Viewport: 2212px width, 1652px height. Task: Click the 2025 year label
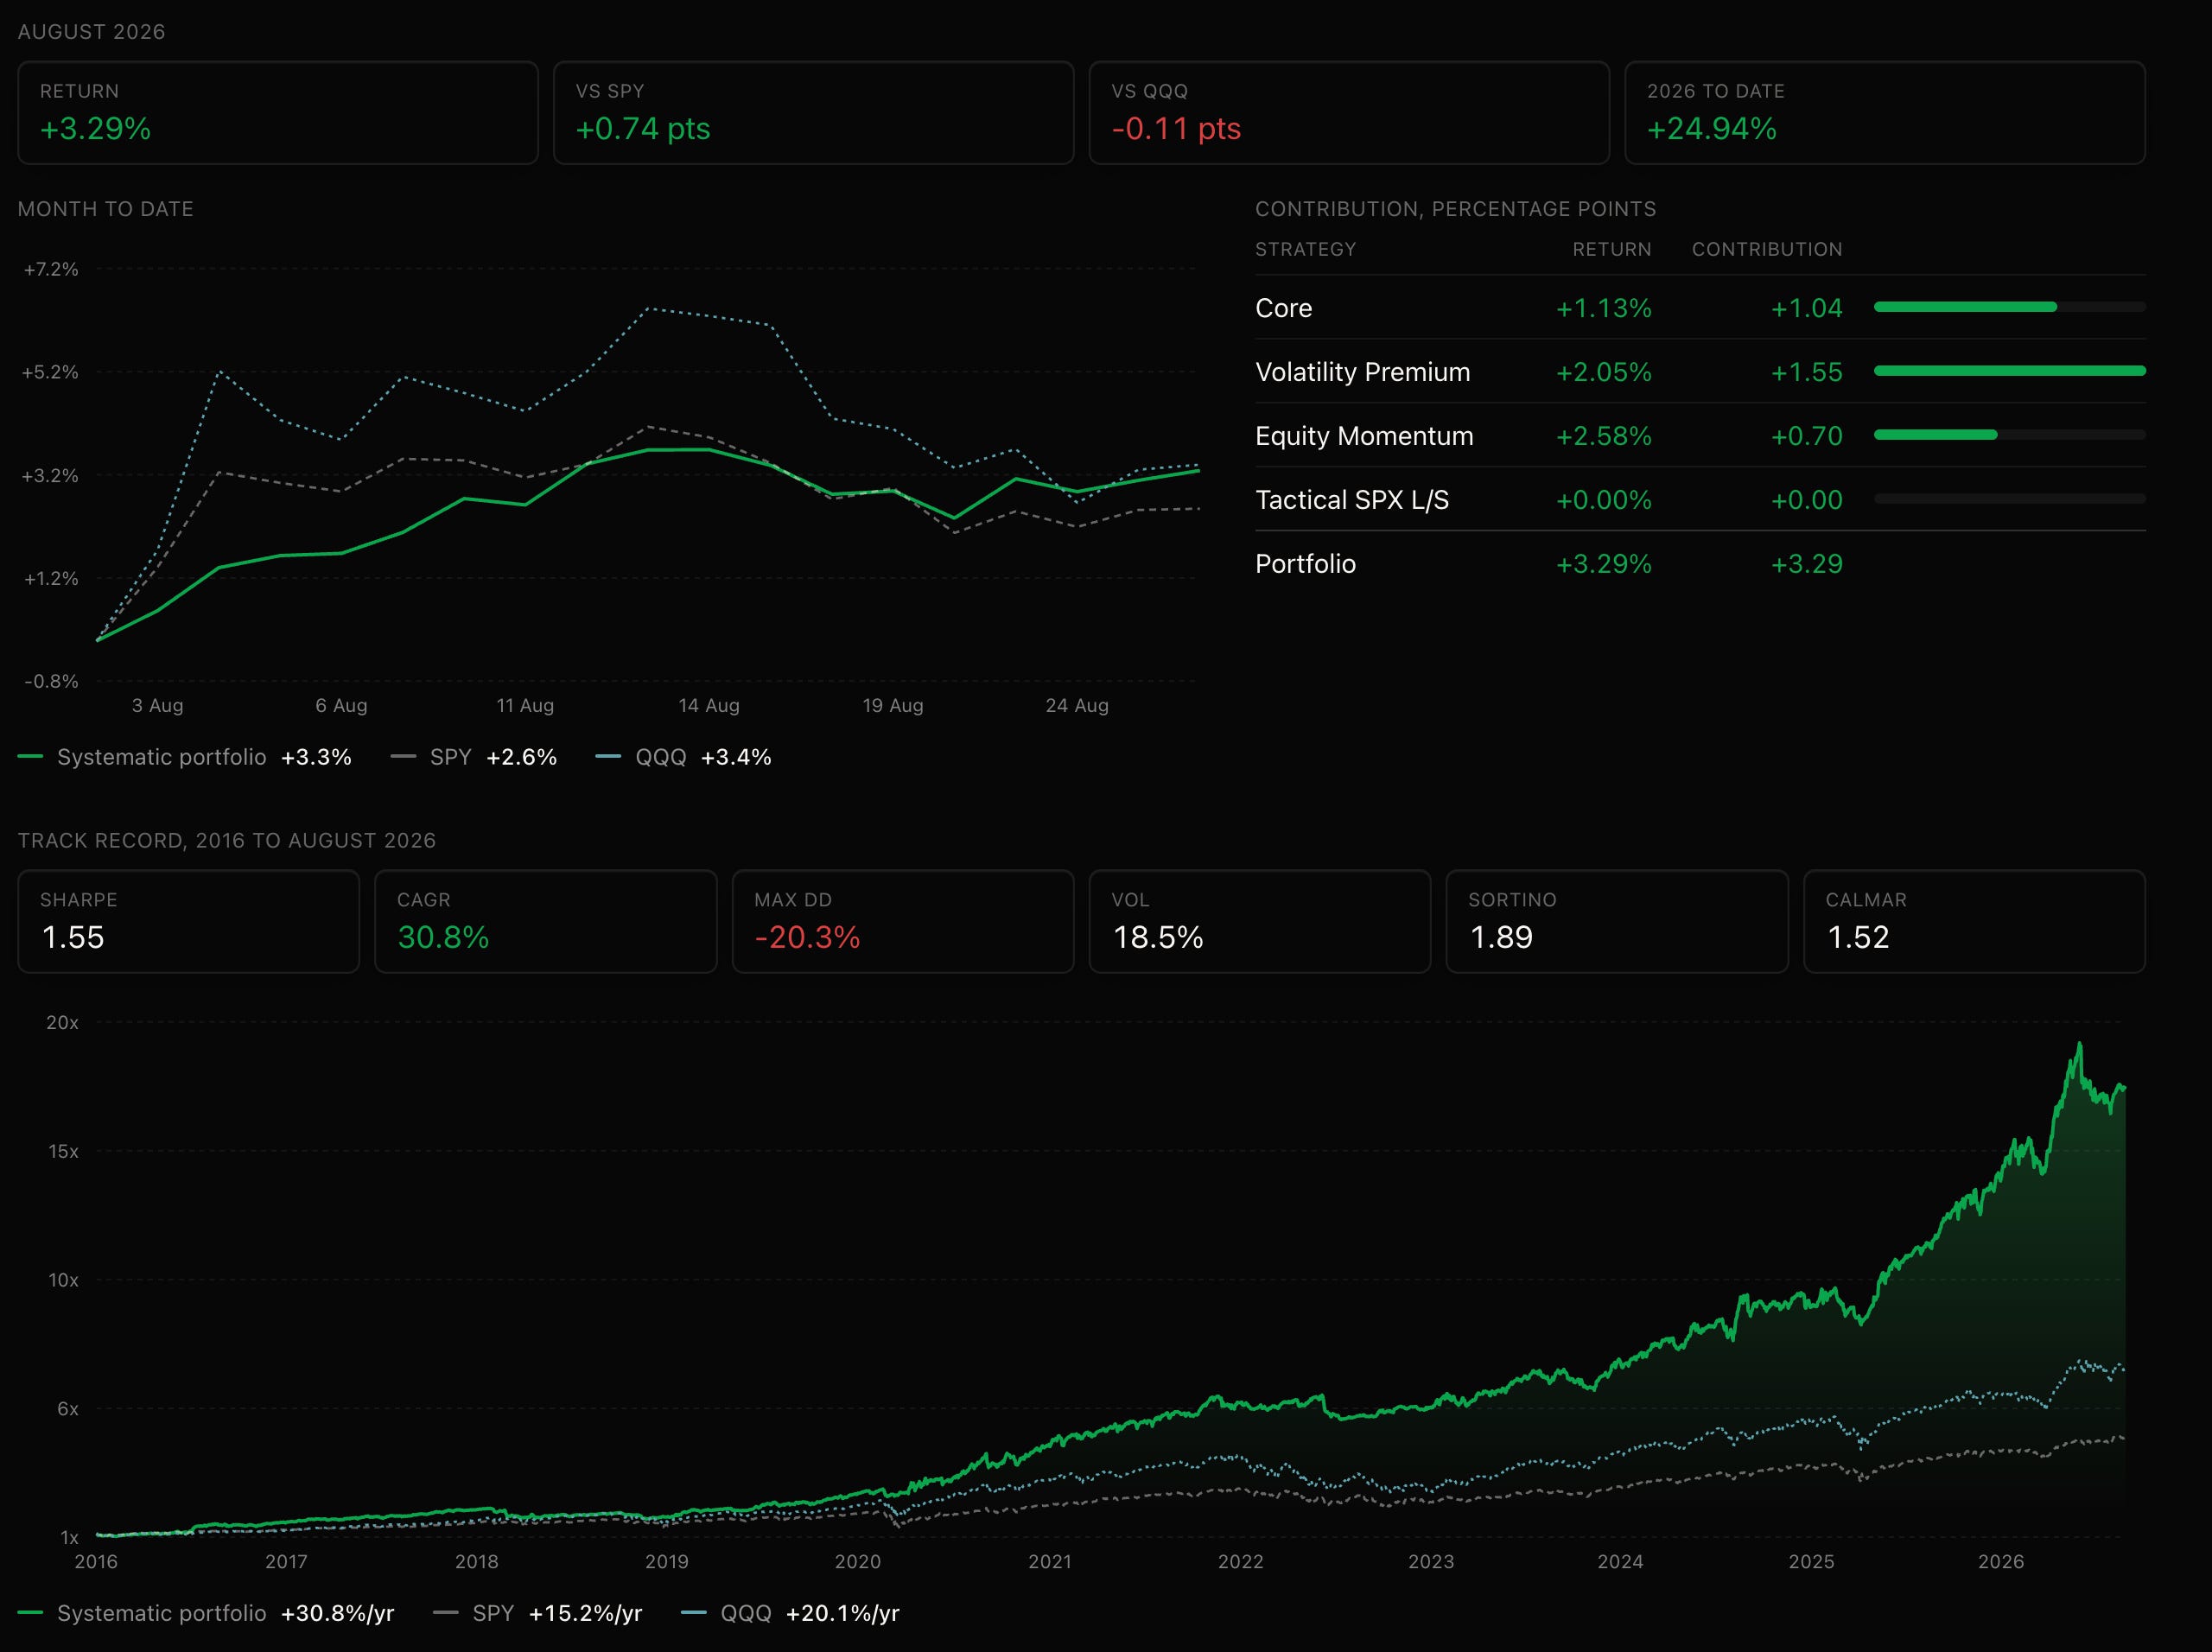click(1811, 1561)
